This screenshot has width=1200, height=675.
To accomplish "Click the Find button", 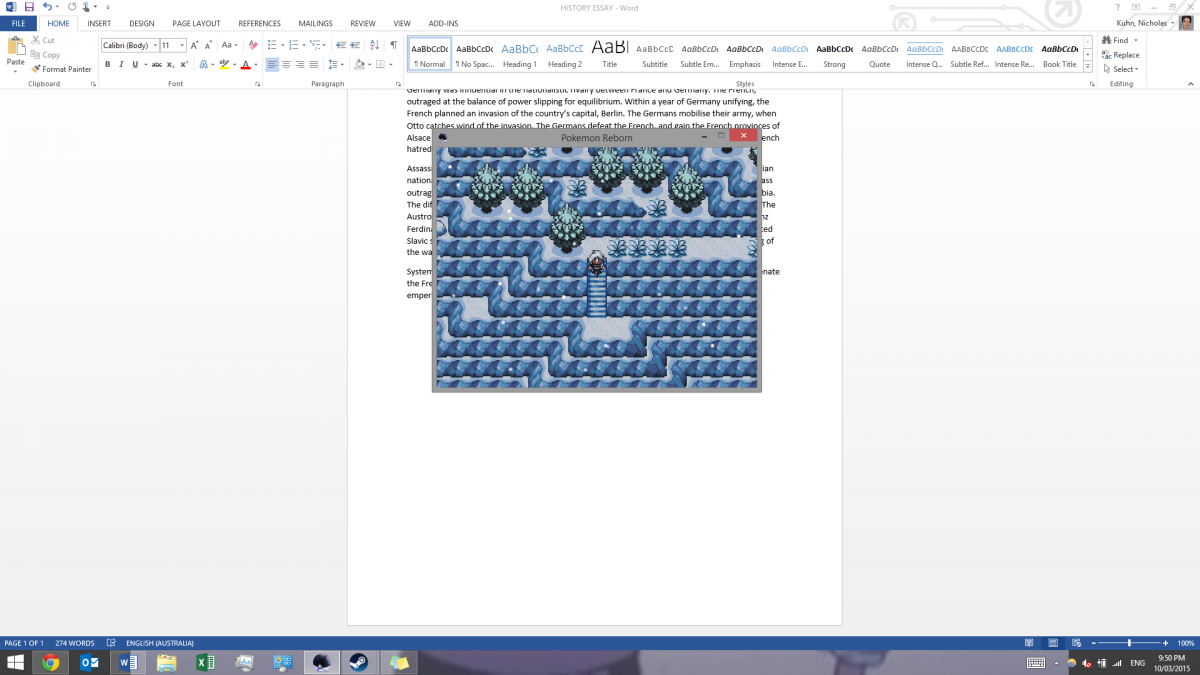I will [1117, 41].
